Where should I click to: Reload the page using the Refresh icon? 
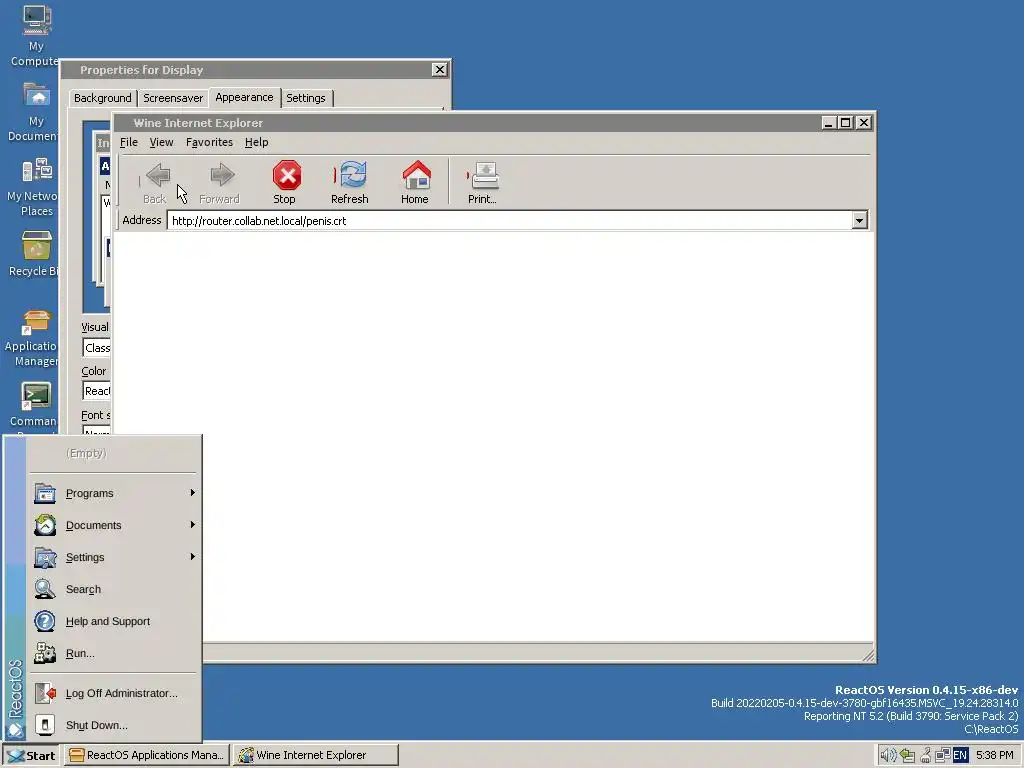(353, 174)
